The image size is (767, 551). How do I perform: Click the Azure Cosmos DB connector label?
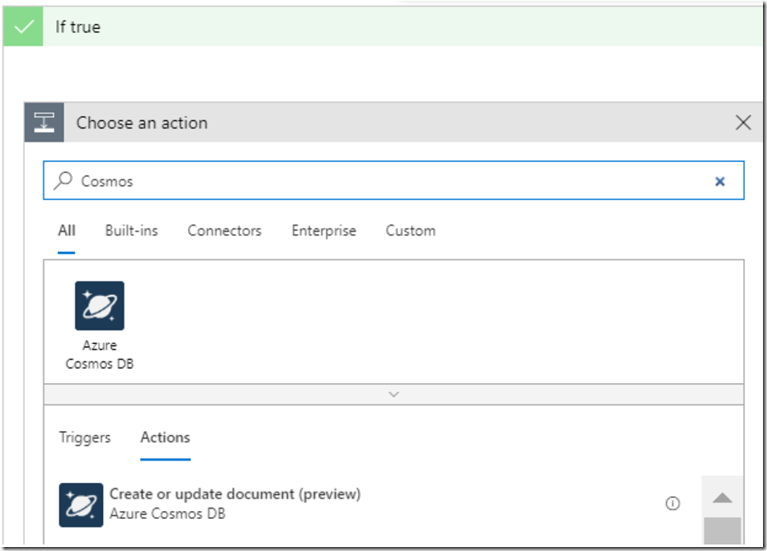(x=99, y=354)
